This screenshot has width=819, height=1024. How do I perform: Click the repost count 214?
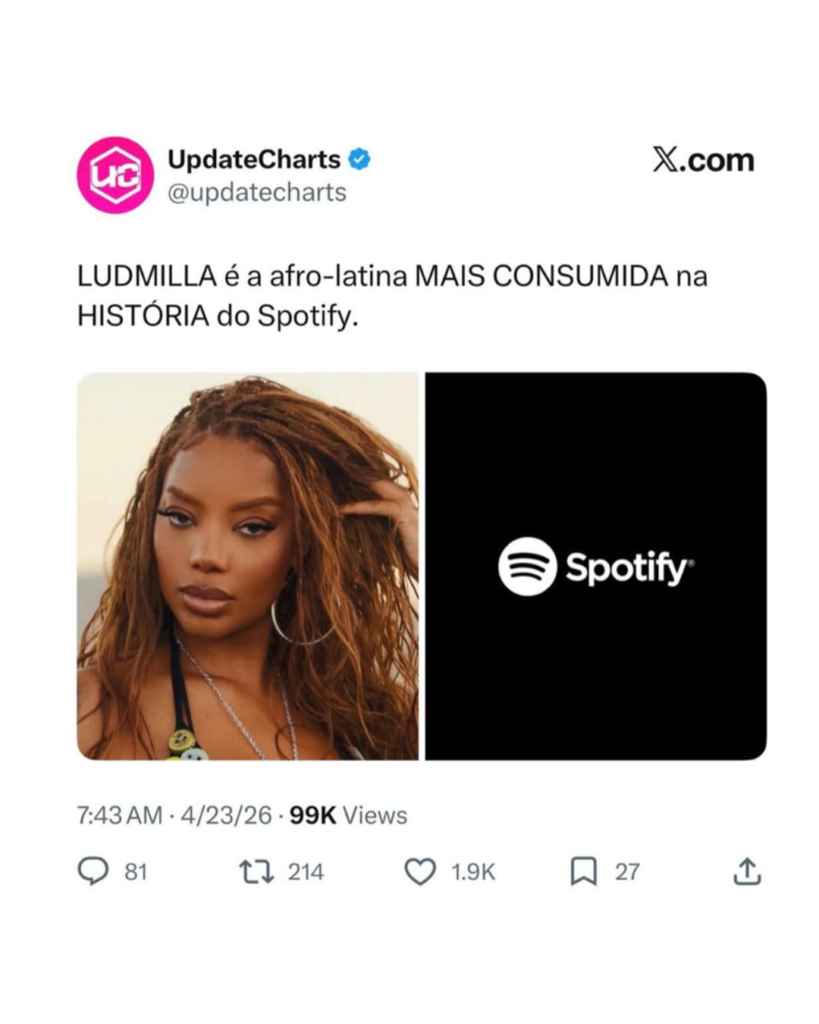(306, 872)
